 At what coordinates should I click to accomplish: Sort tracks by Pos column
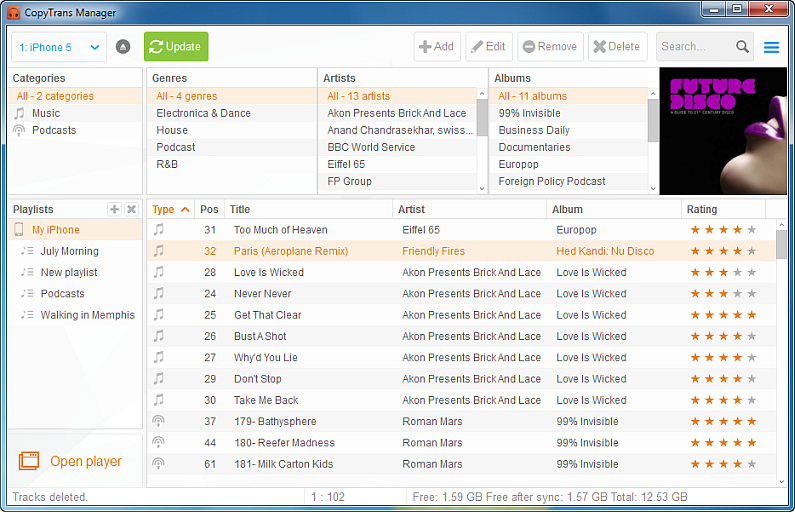[209, 209]
